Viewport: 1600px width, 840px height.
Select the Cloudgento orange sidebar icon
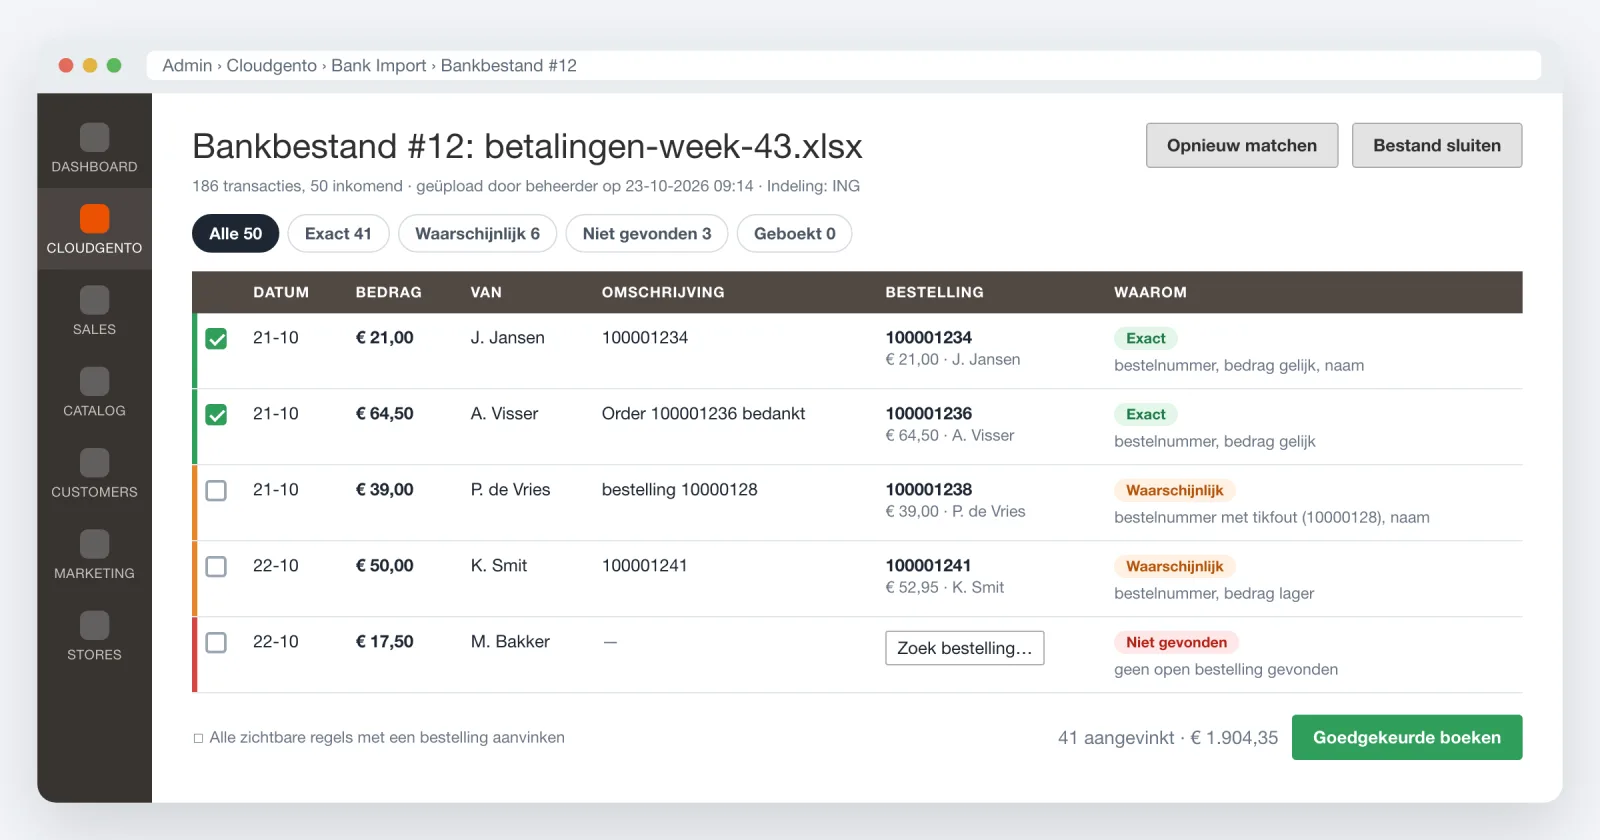tap(94, 218)
